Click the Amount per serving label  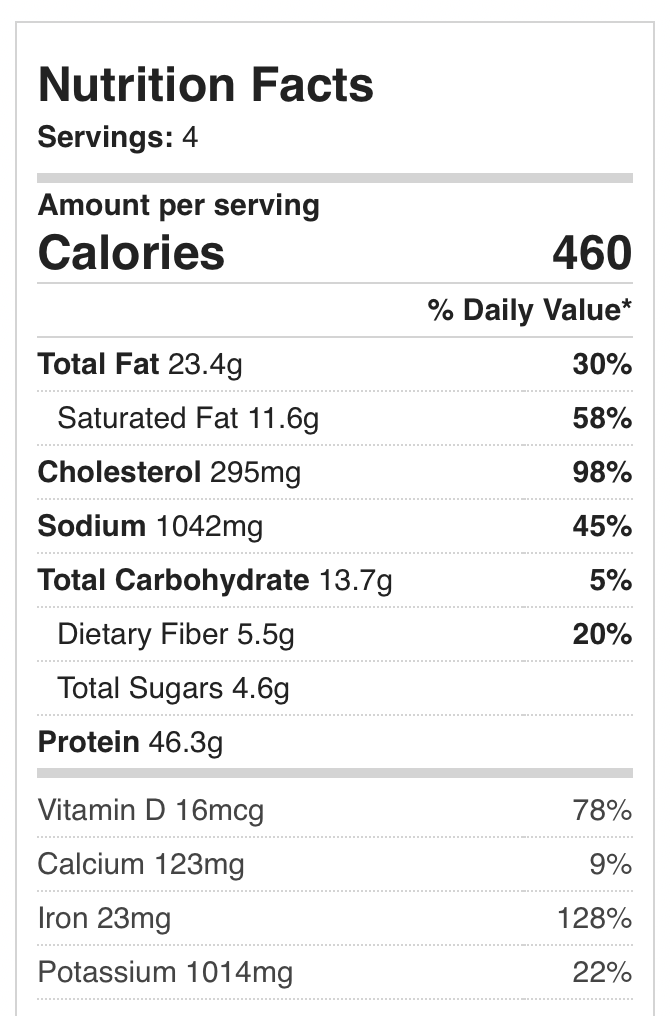(179, 206)
